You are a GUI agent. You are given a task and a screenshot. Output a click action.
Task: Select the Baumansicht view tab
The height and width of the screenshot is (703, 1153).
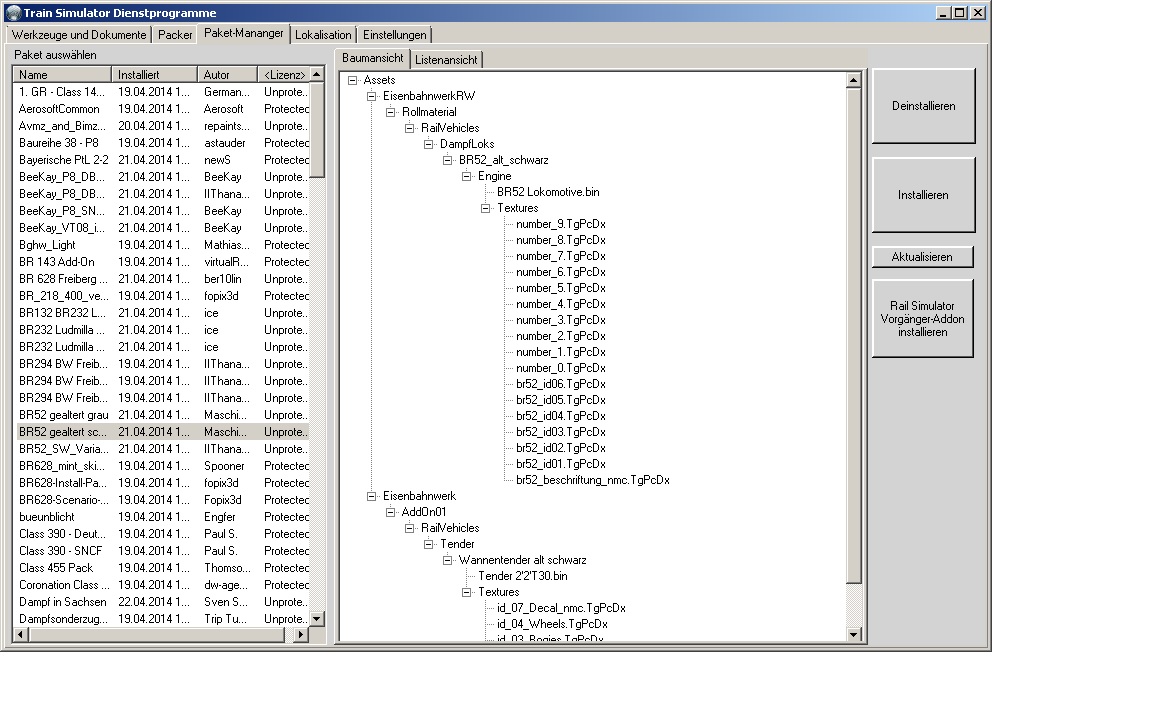373,58
